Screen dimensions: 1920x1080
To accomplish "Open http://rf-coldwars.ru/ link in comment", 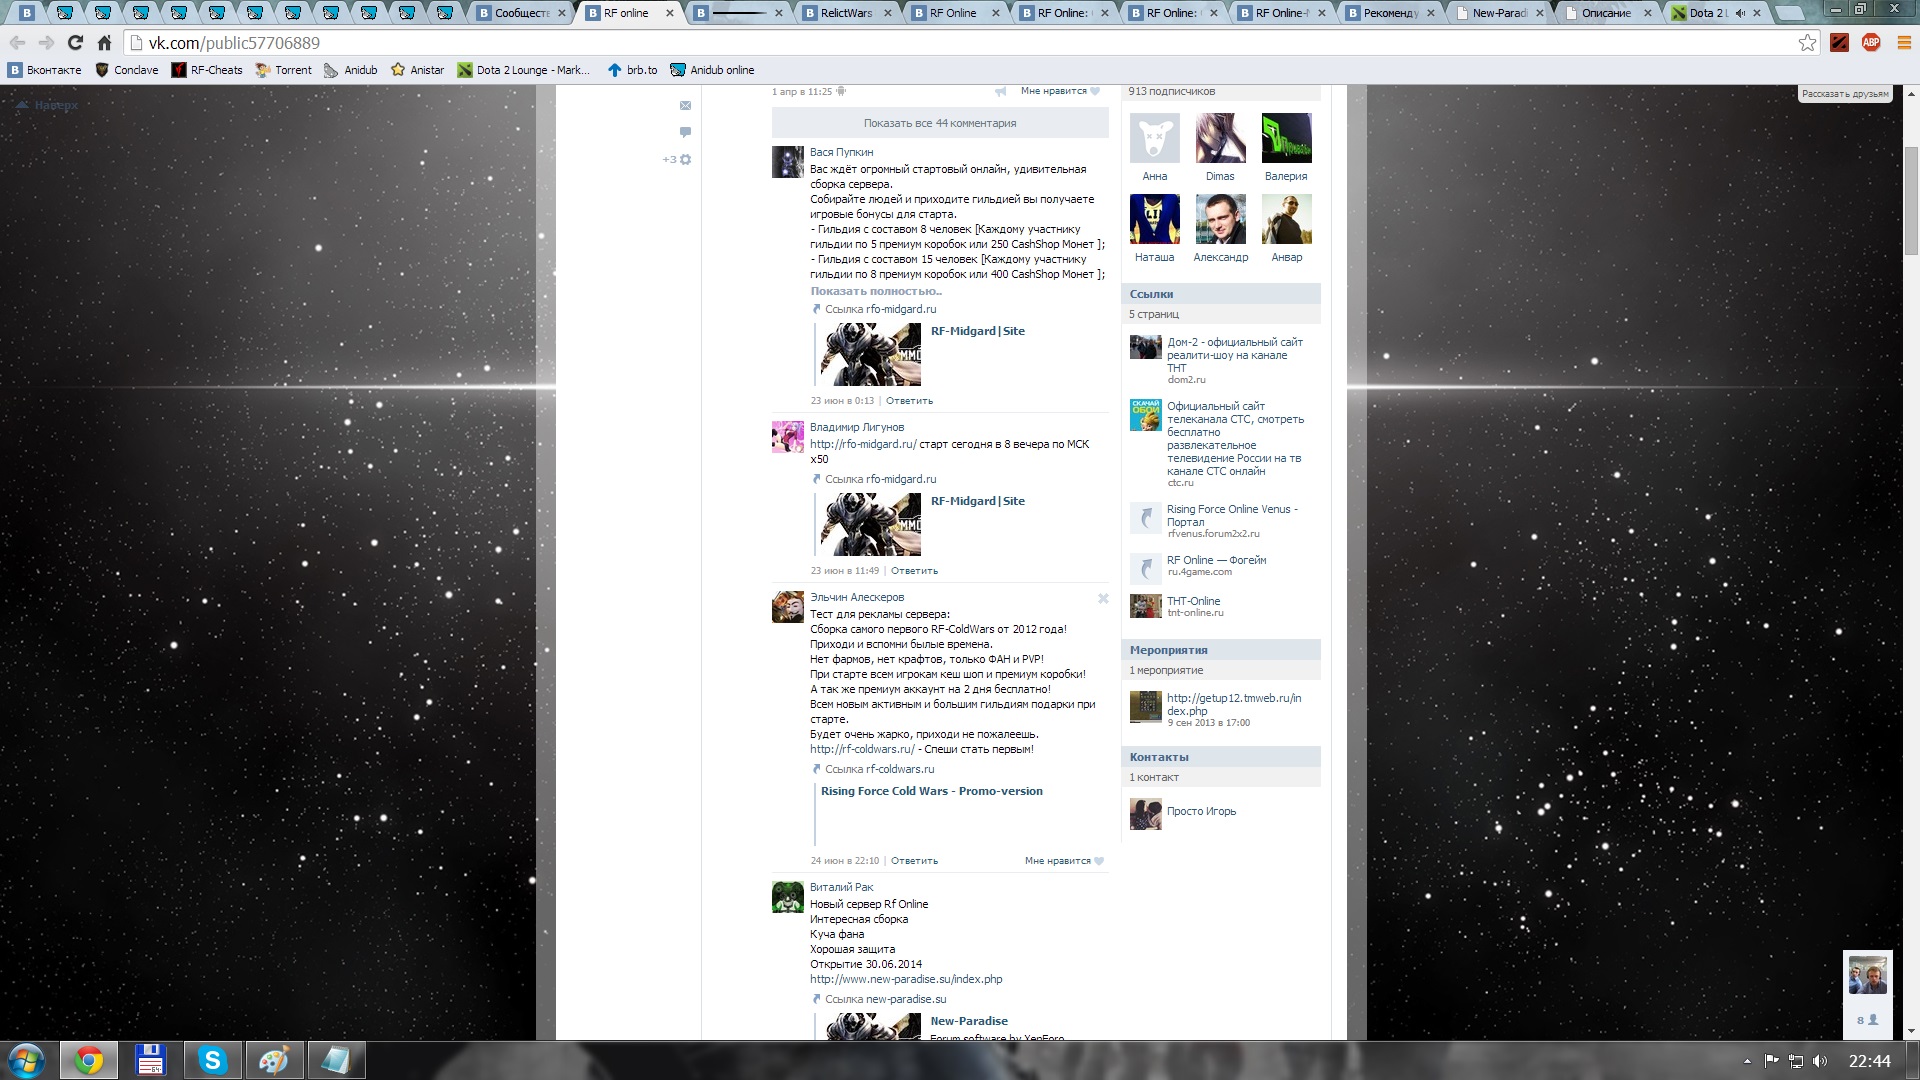I will coord(862,749).
